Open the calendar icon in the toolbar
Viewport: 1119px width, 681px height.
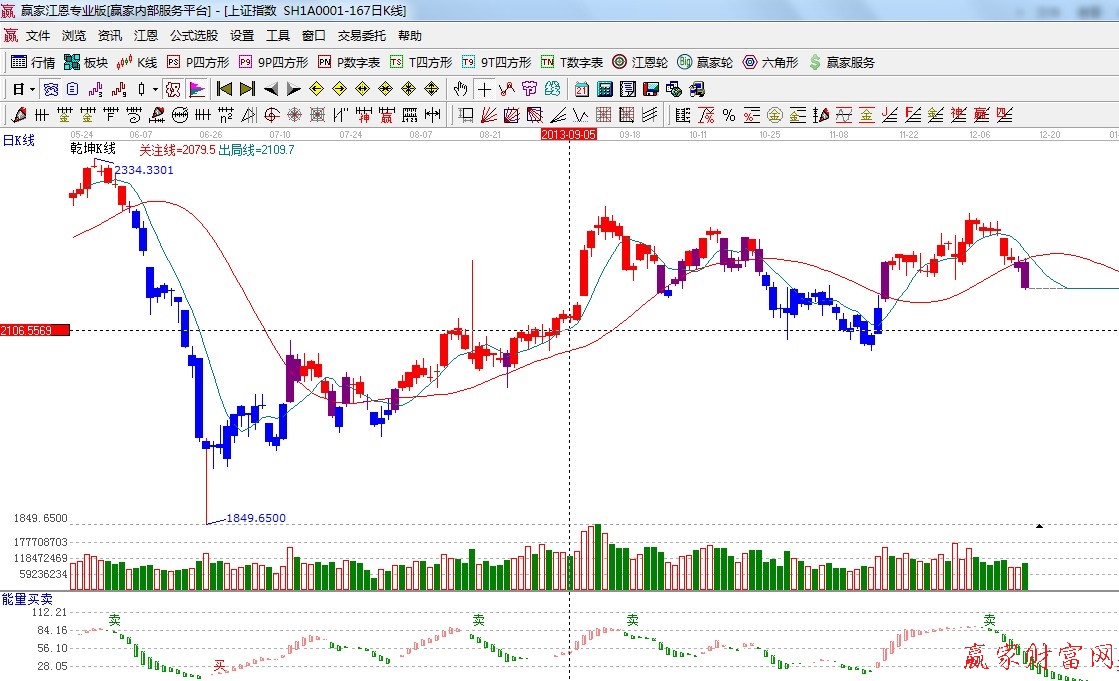coord(581,88)
